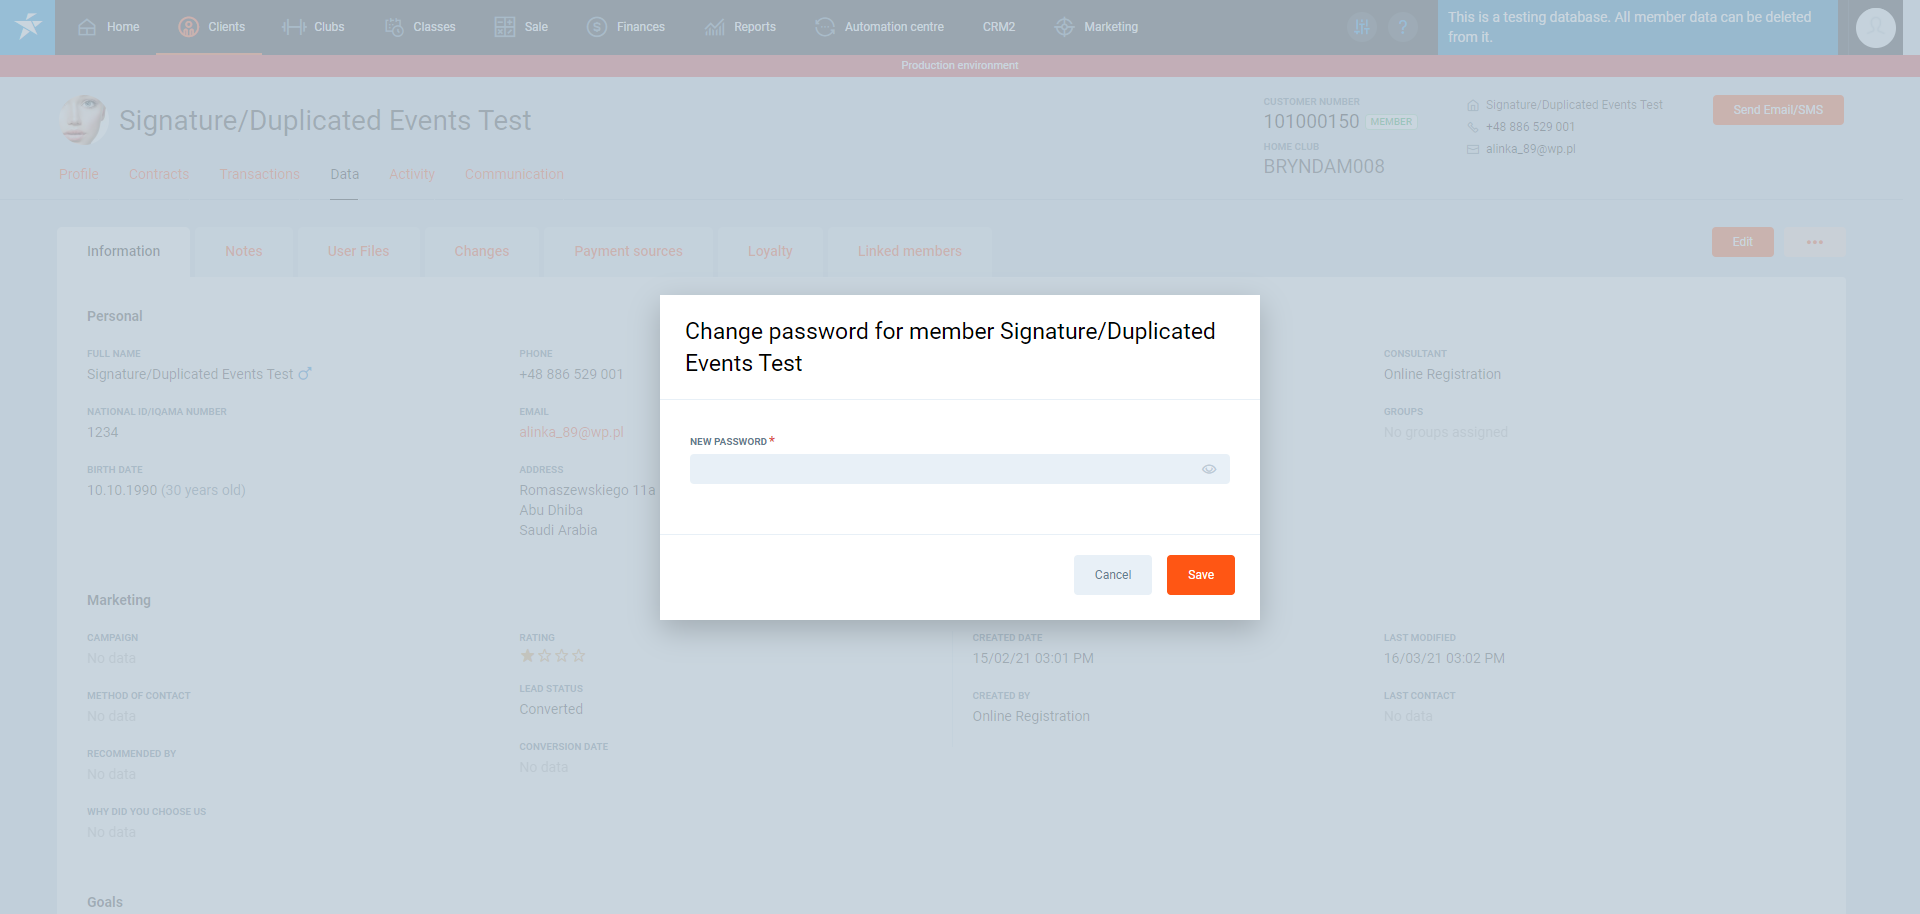Screen dimensions: 1920x914
Task: Cancel the change password dialog
Action: coord(1112,575)
